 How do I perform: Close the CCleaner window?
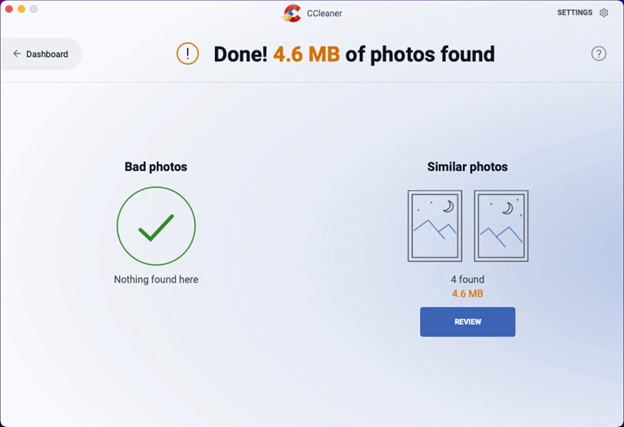click(x=8, y=9)
